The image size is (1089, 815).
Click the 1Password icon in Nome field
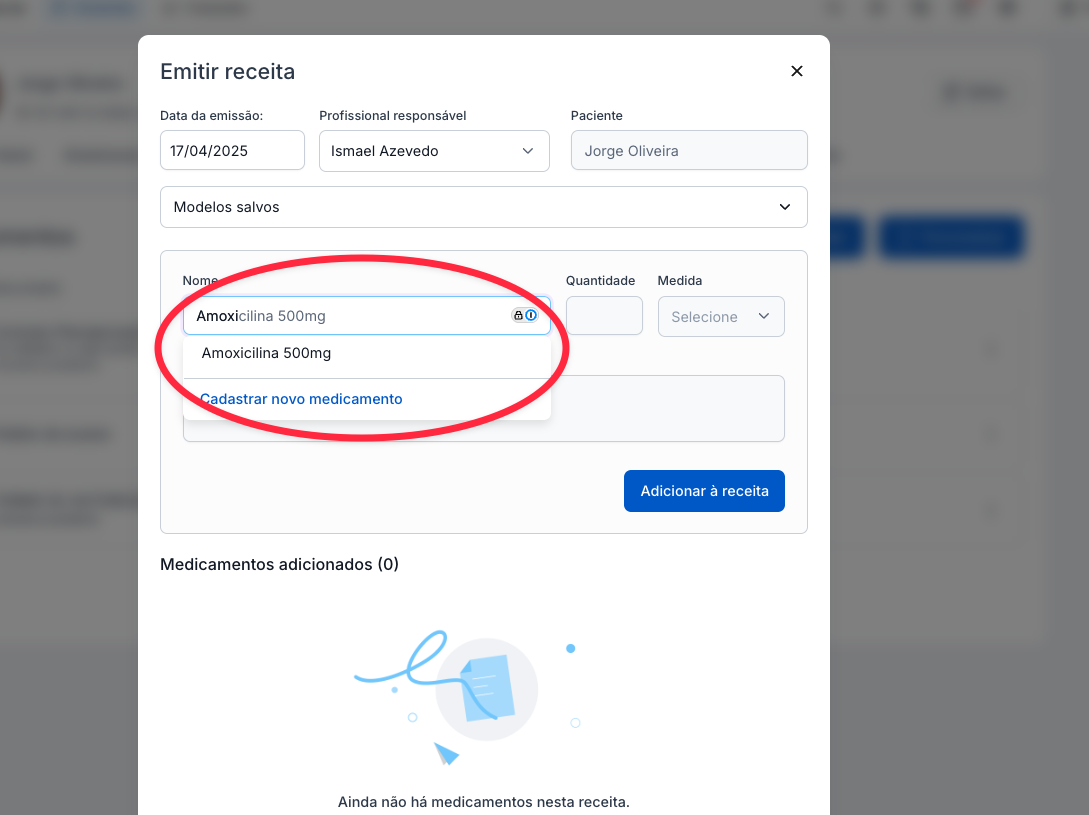[x=531, y=315]
